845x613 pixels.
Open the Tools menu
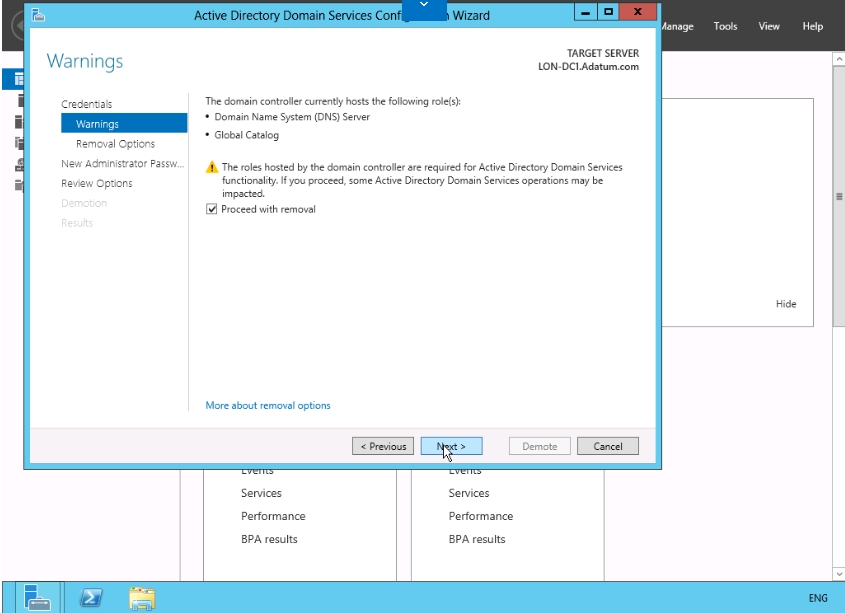(725, 26)
